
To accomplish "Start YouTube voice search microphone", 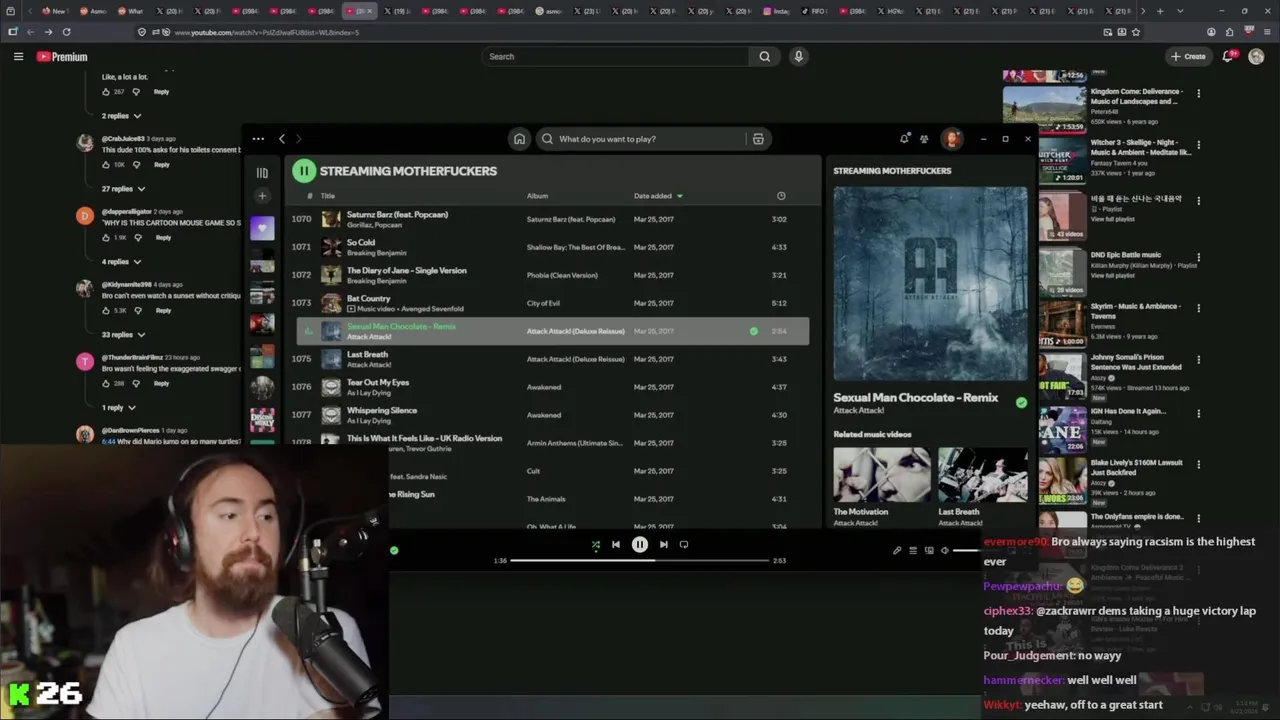I will pyautogui.click(x=798, y=57).
